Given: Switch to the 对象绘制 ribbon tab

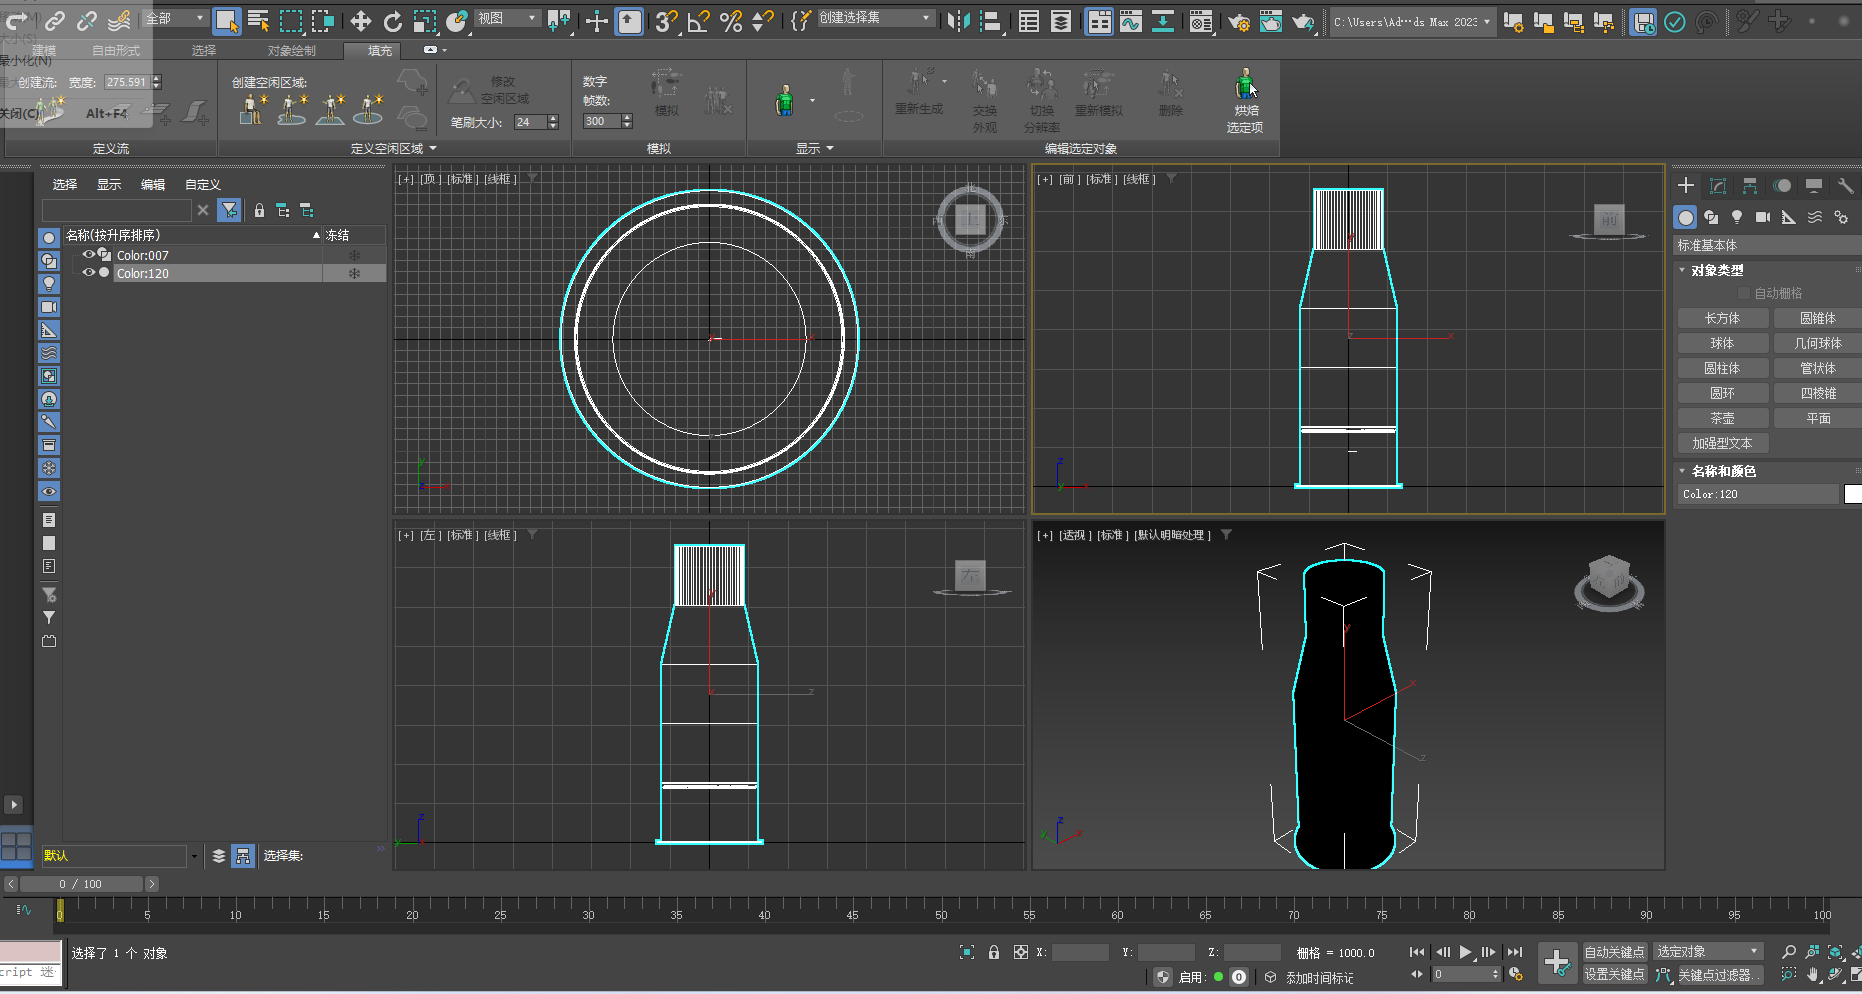Looking at the screenshot, I should (292, 50).
